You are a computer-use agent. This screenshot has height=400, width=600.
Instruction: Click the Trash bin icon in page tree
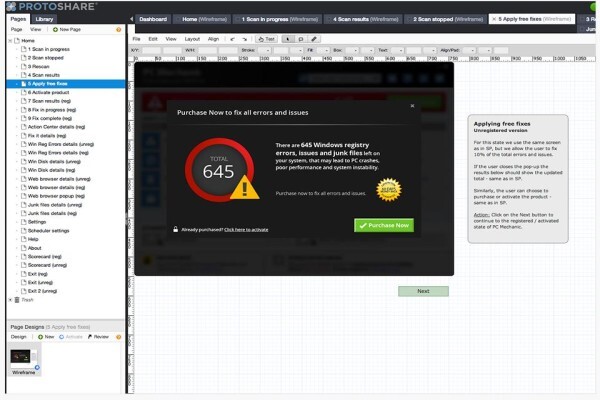pyautogui.click(x=17, y=300)
